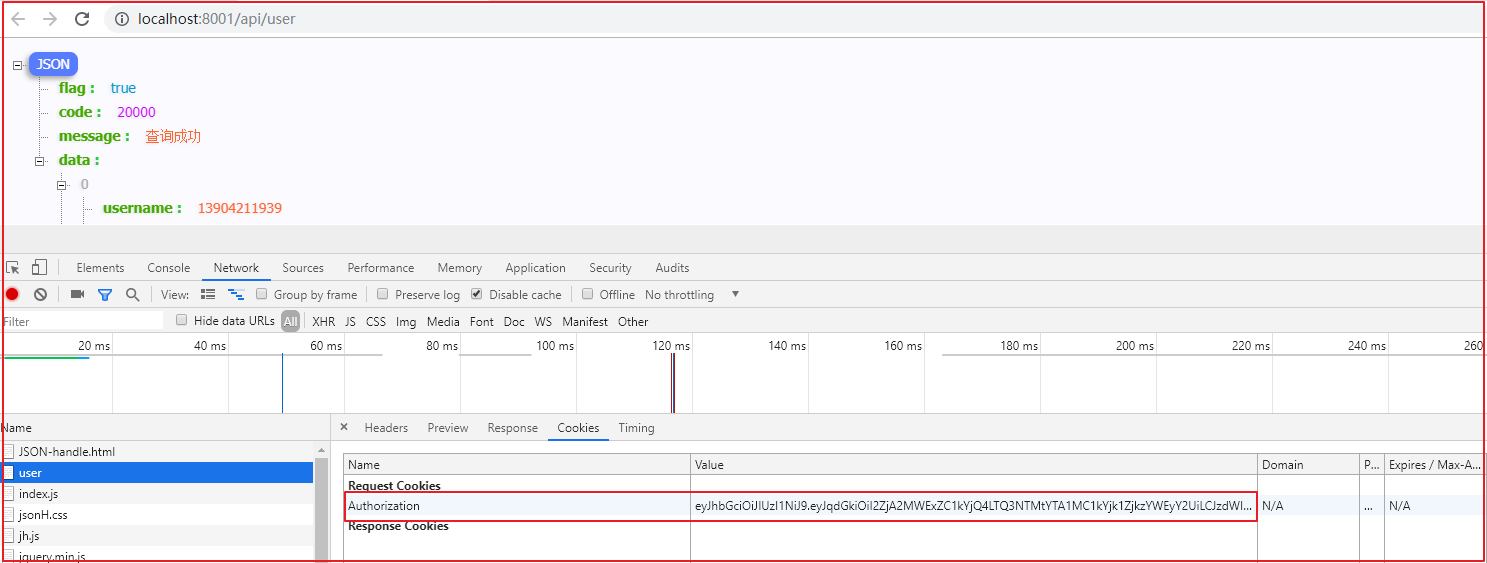
Task: Switch to the Console tab in DevTools
Action: (168, 267)
